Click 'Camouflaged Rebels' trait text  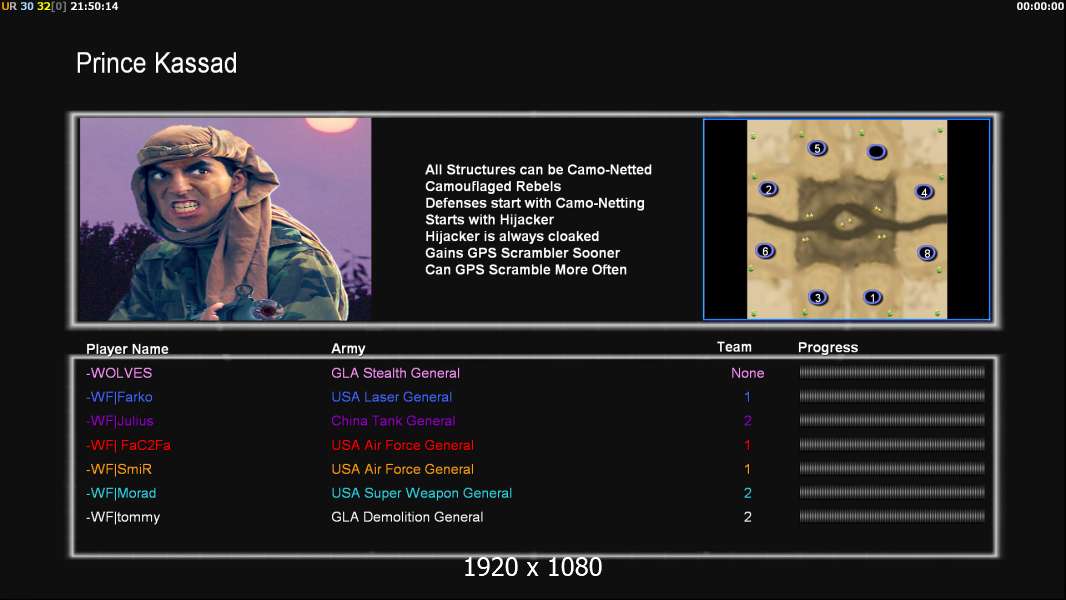(x=493, y=187)
